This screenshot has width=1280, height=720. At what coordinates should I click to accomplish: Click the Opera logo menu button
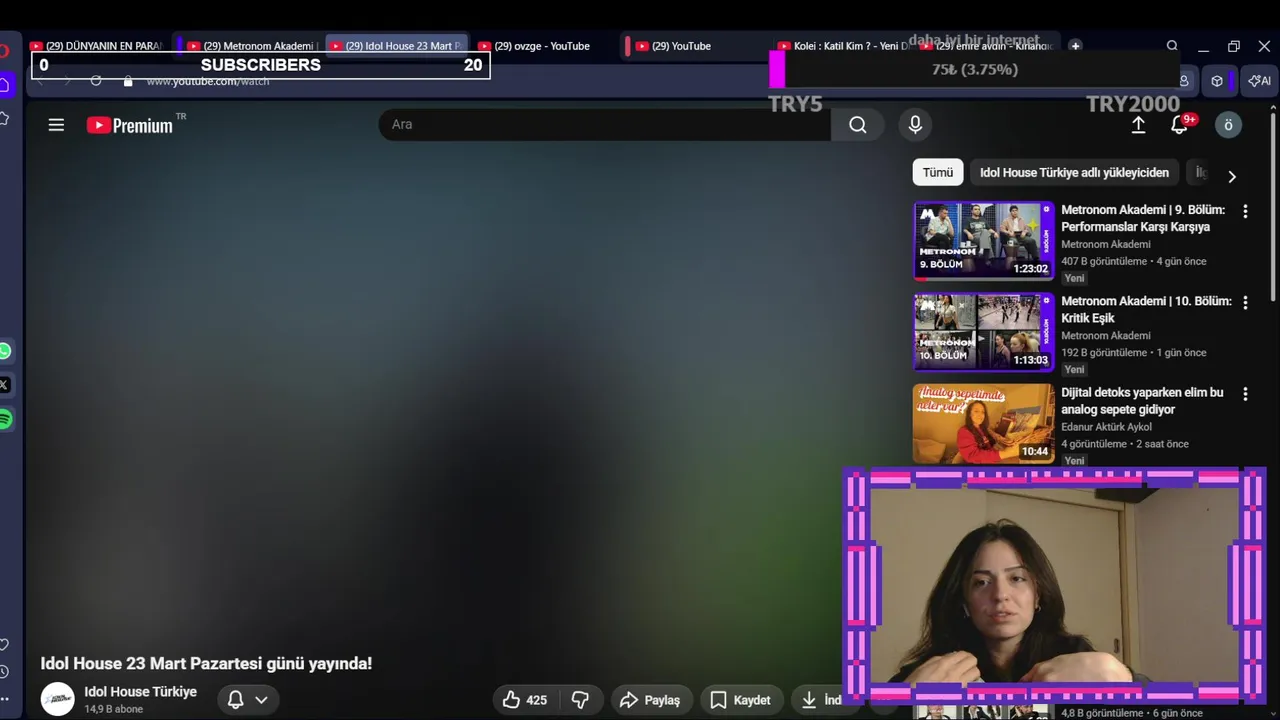point(5,50)
